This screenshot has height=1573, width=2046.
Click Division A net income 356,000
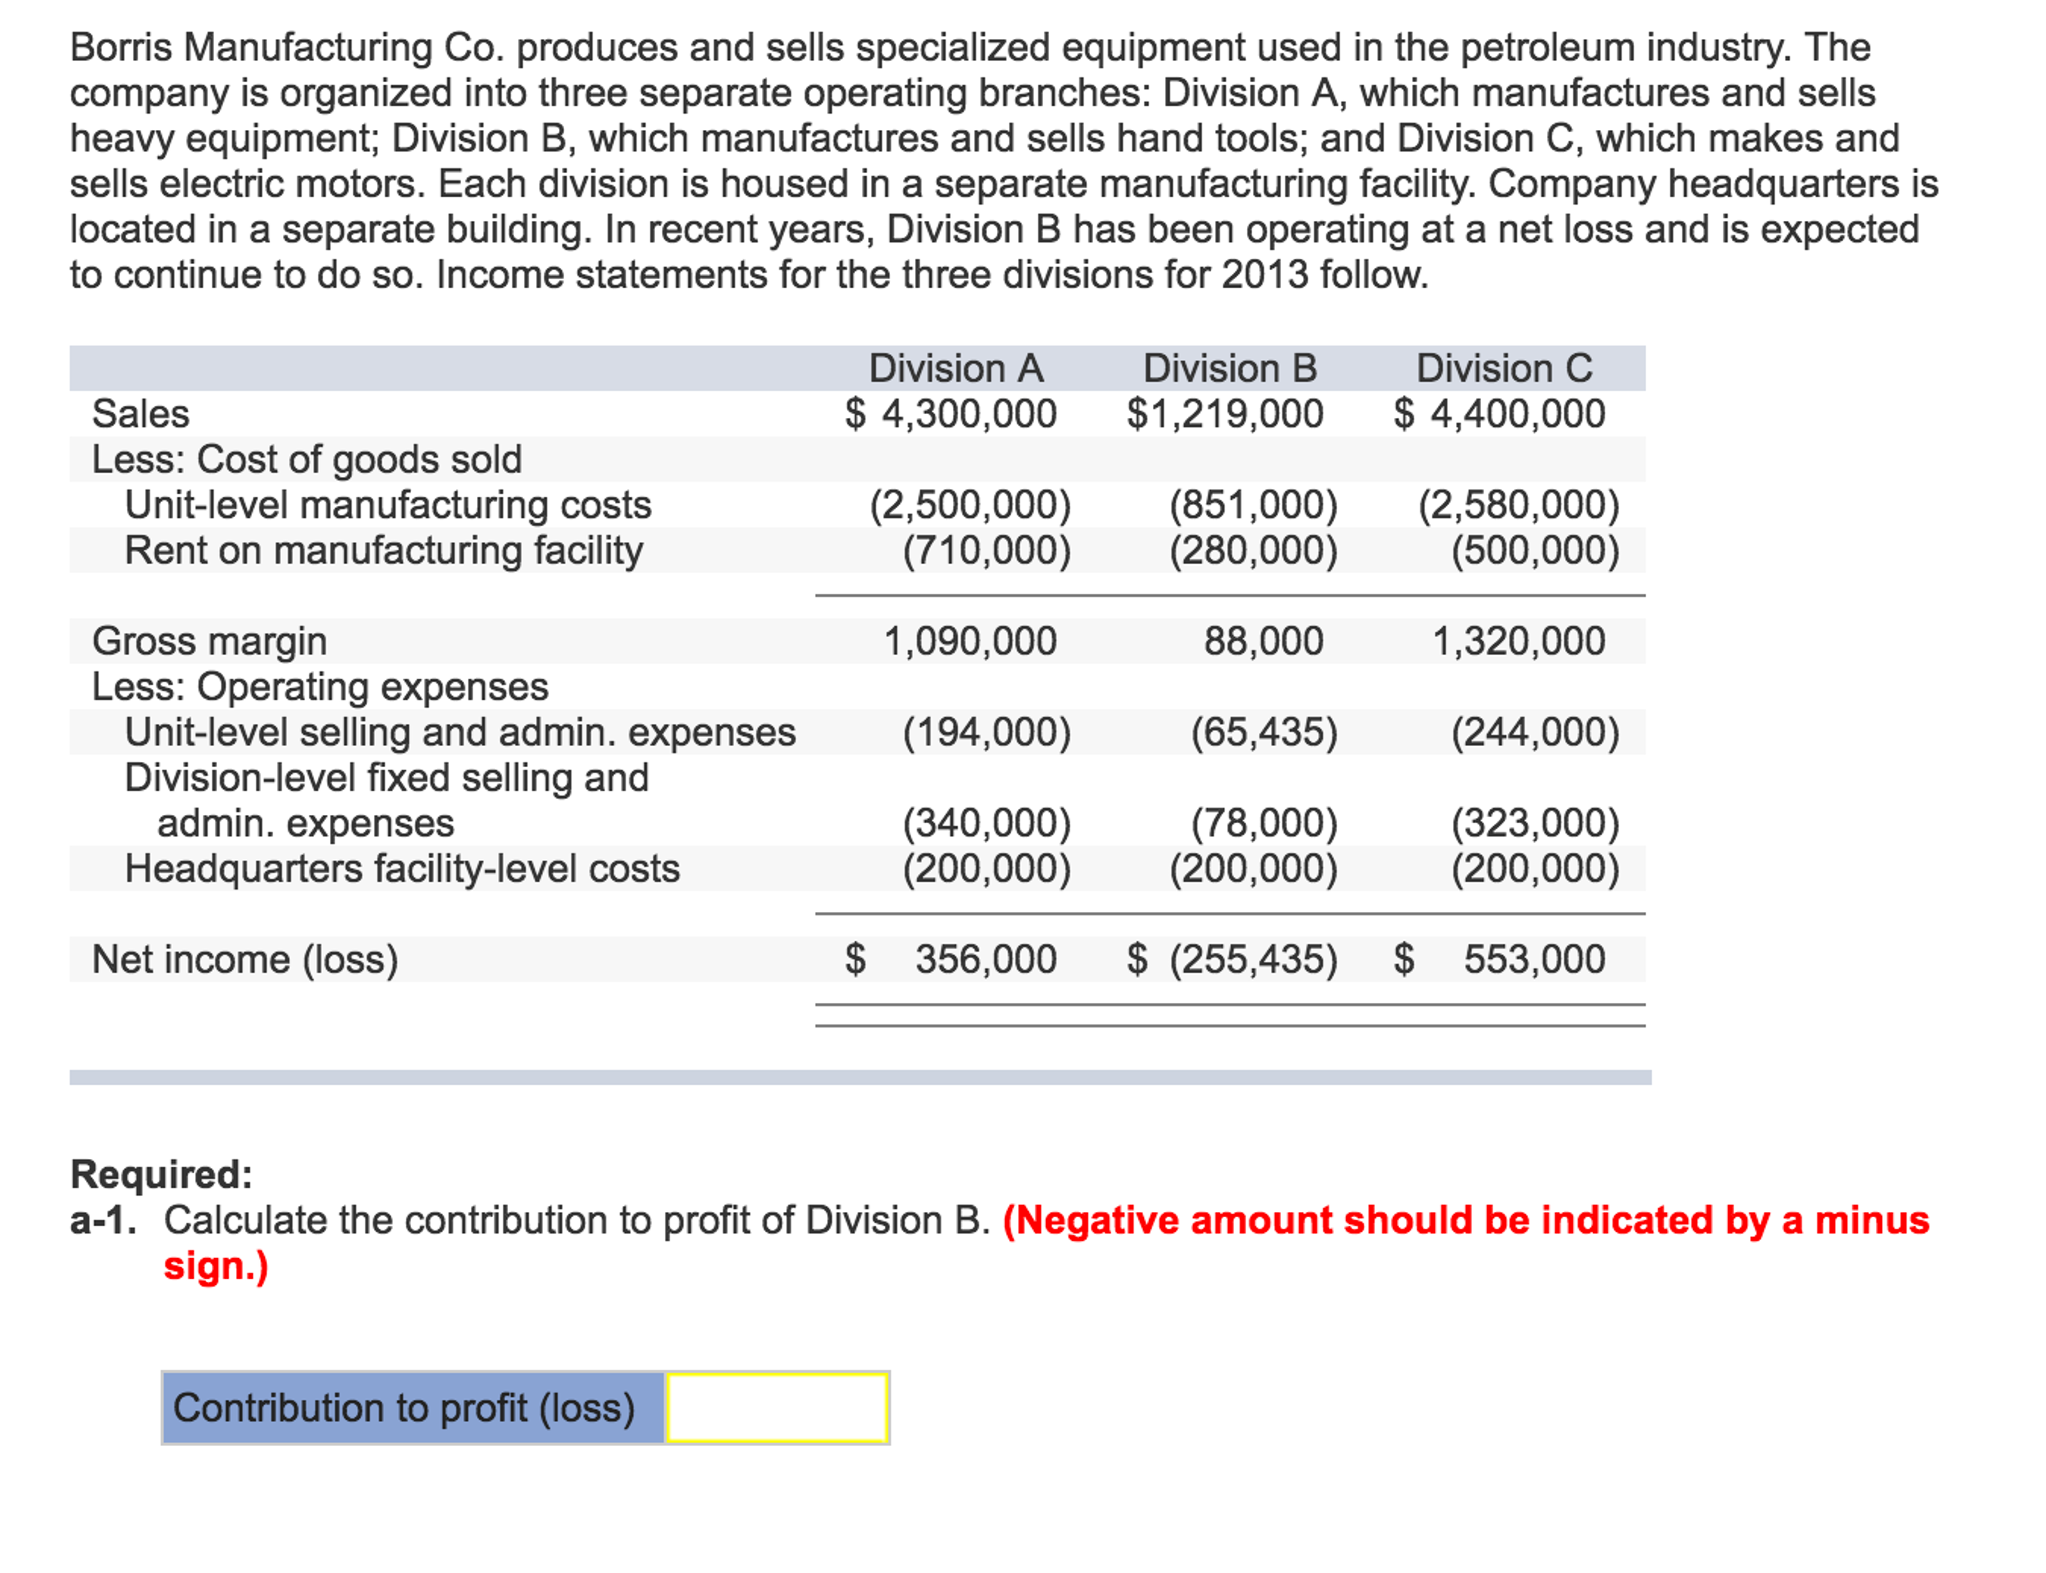click(x=985, y=959)
